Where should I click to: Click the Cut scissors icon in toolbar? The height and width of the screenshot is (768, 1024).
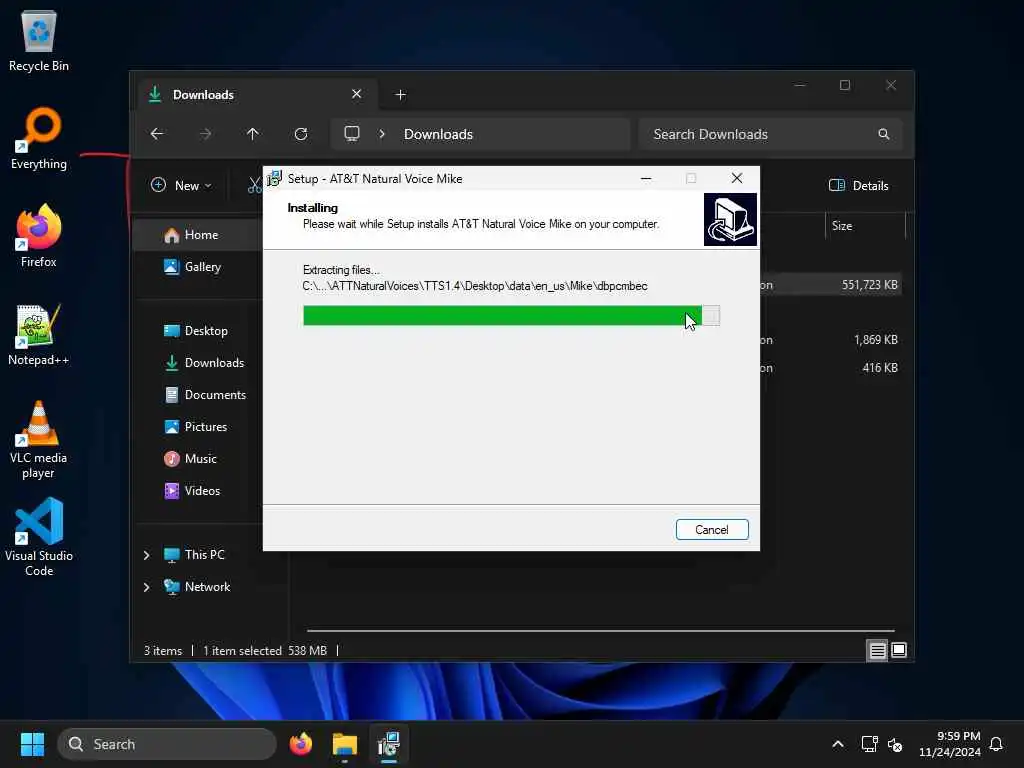point(254,185)
